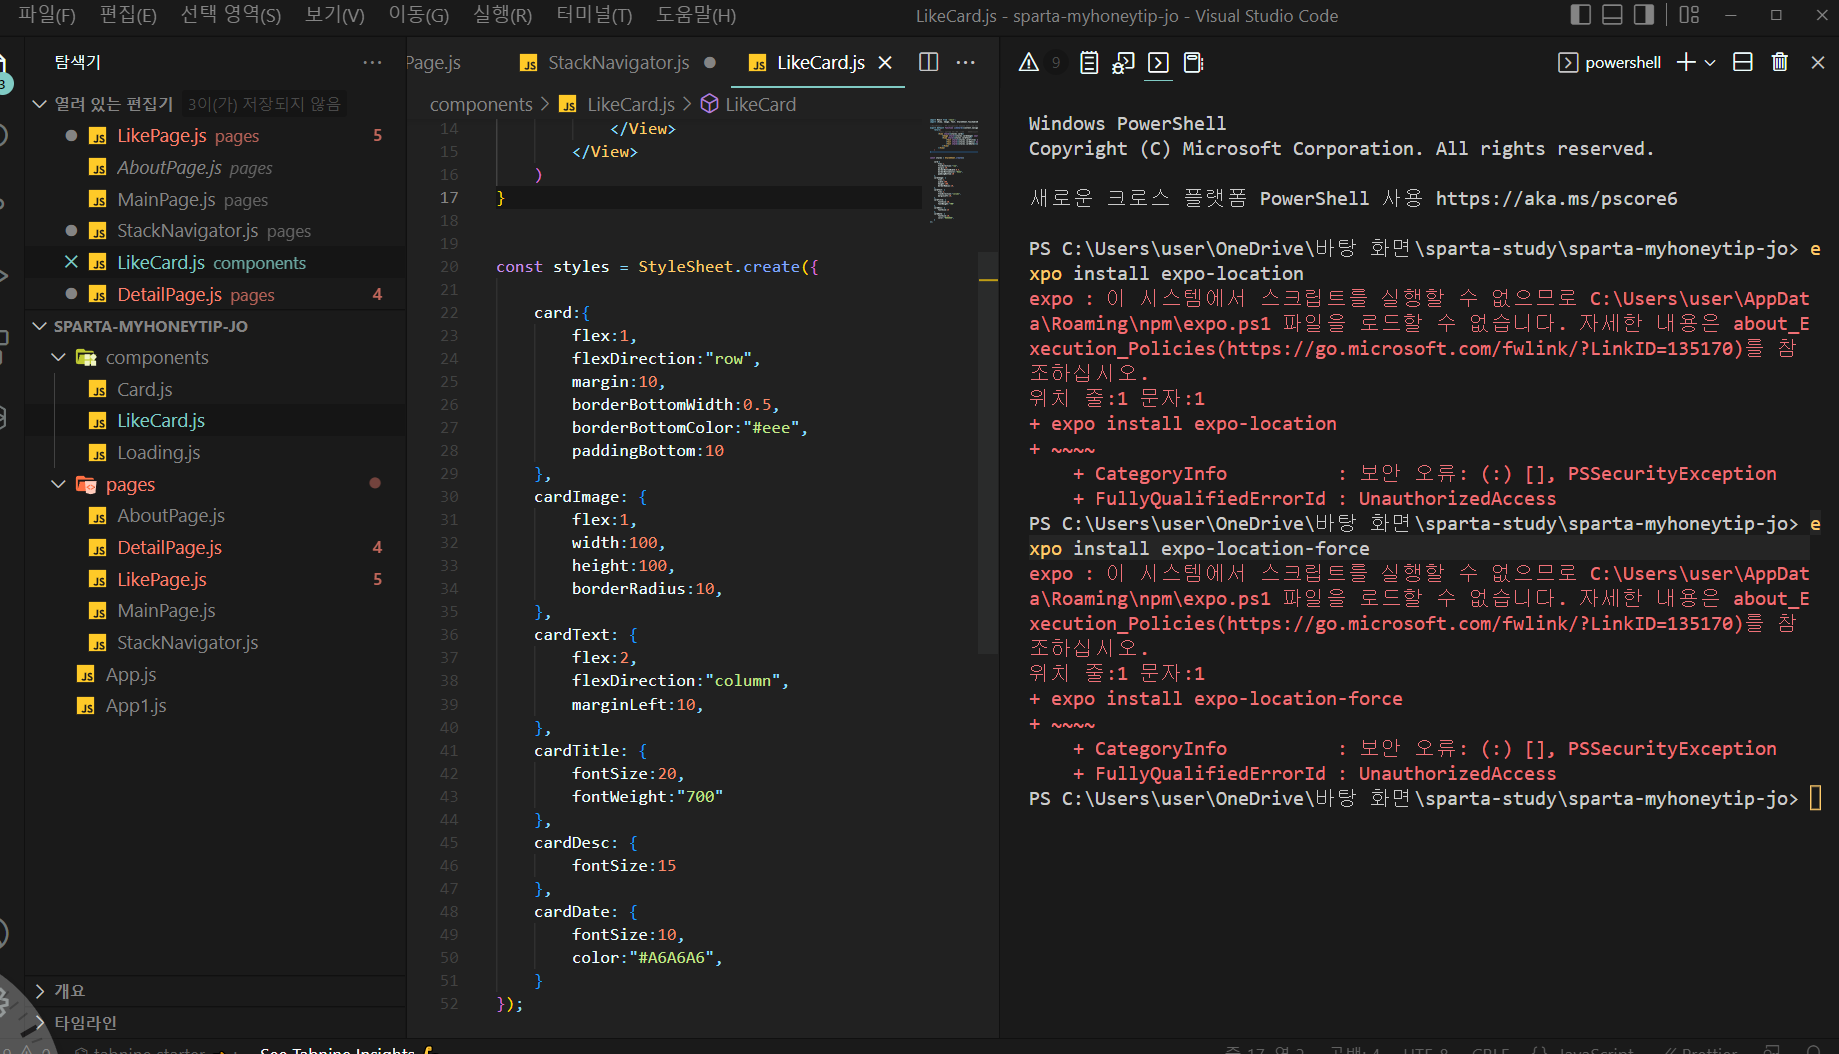1839x1054 pixels.
Task: Click the code minimap preview
Action: [x=953, y=169]
